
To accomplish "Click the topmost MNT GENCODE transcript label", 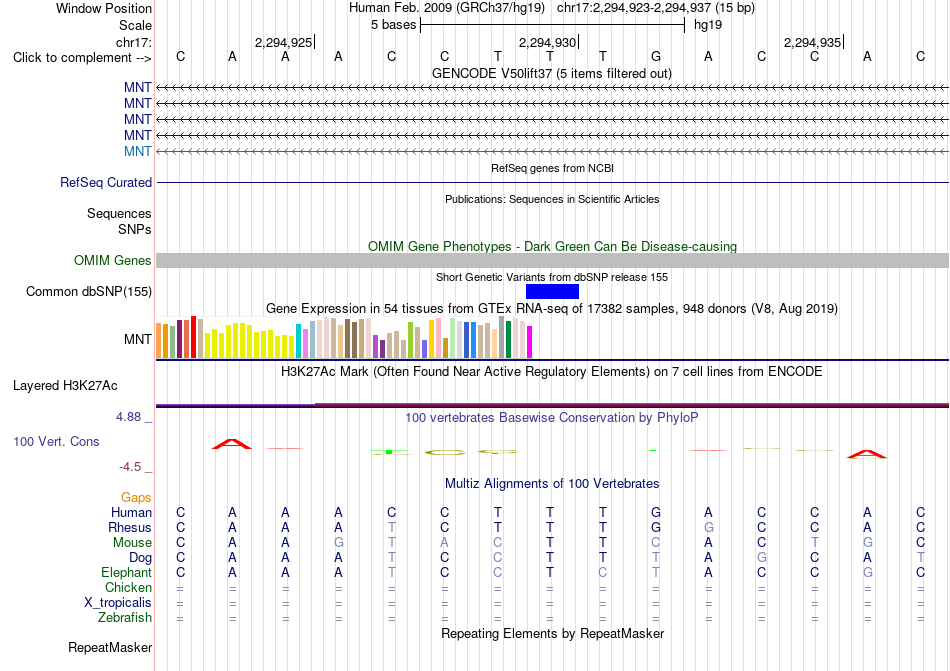I will [x=138, y=88].
